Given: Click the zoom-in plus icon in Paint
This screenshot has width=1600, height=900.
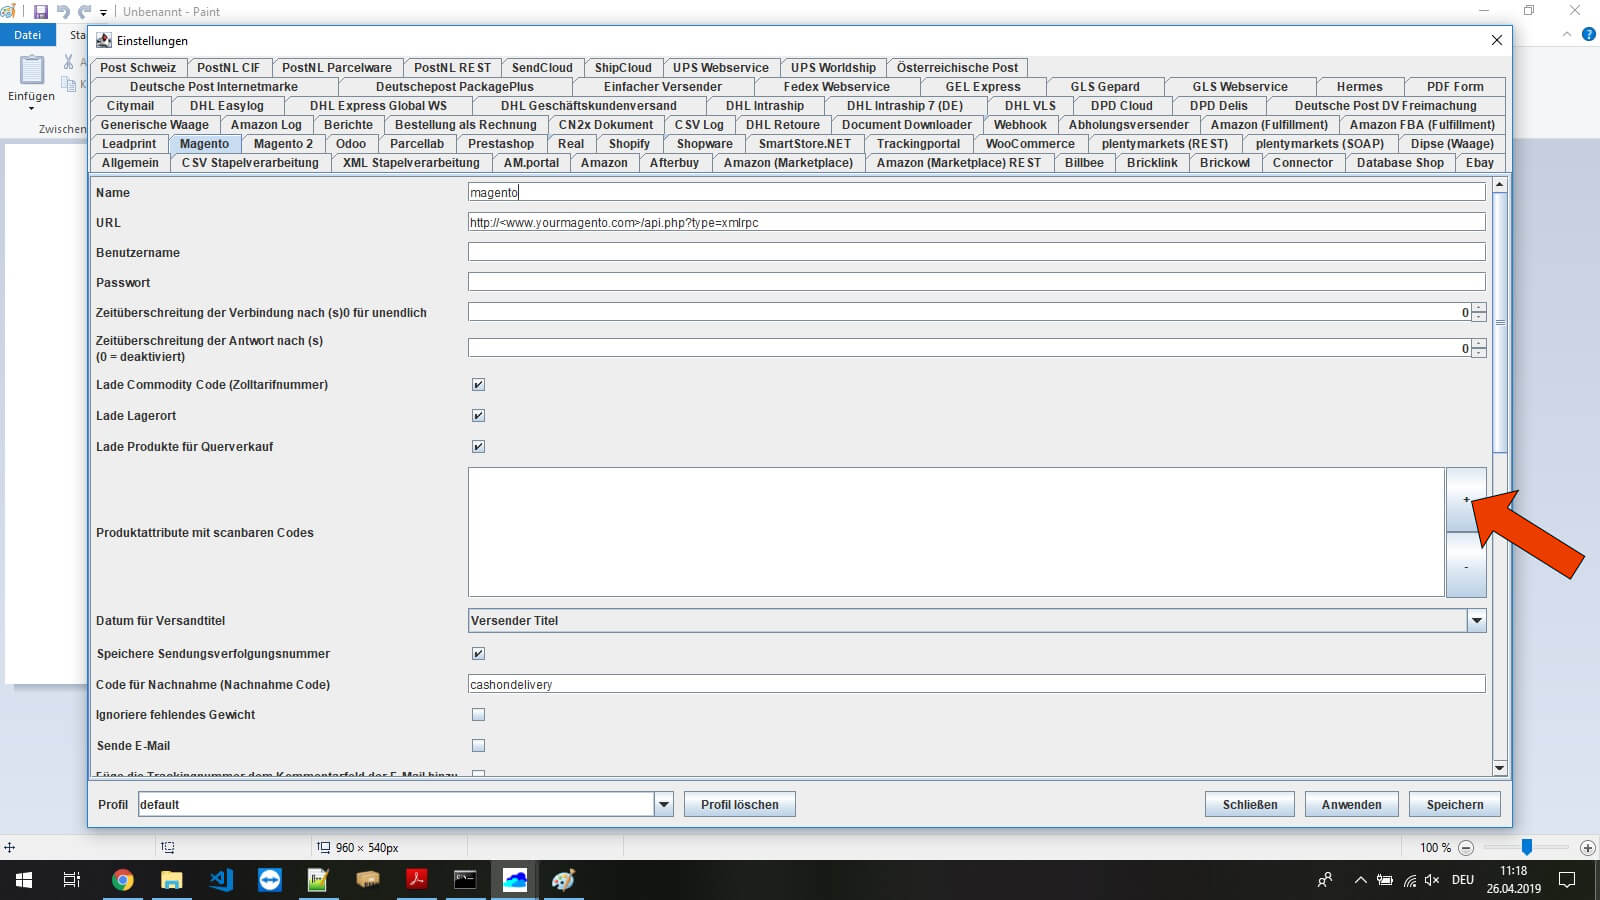Looking at the screenshot, I should click(x=1587, y=847).
